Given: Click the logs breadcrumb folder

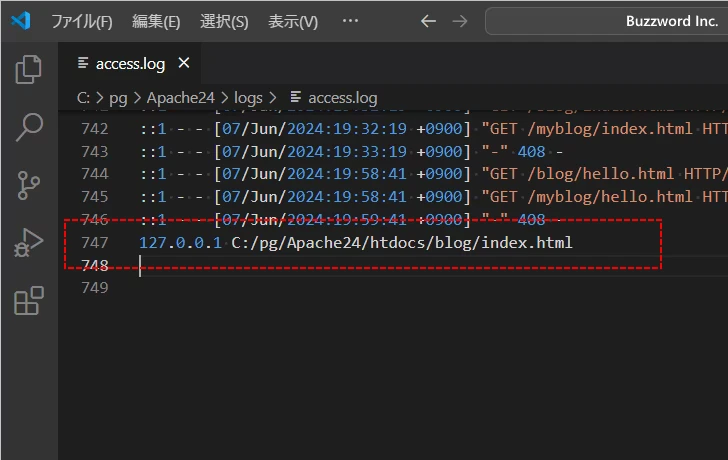Looking at the screenshot, I should [248, 98].
